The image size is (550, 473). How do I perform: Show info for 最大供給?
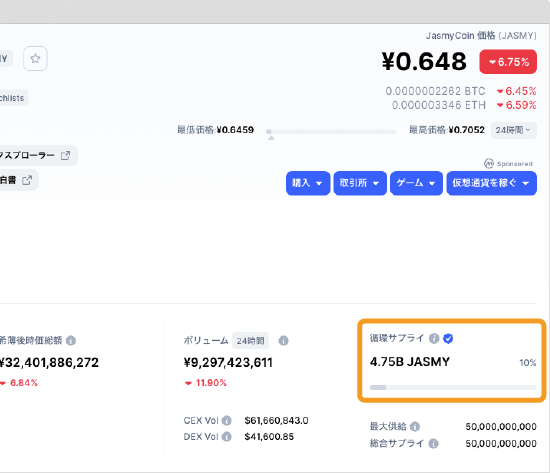[415, 426]
